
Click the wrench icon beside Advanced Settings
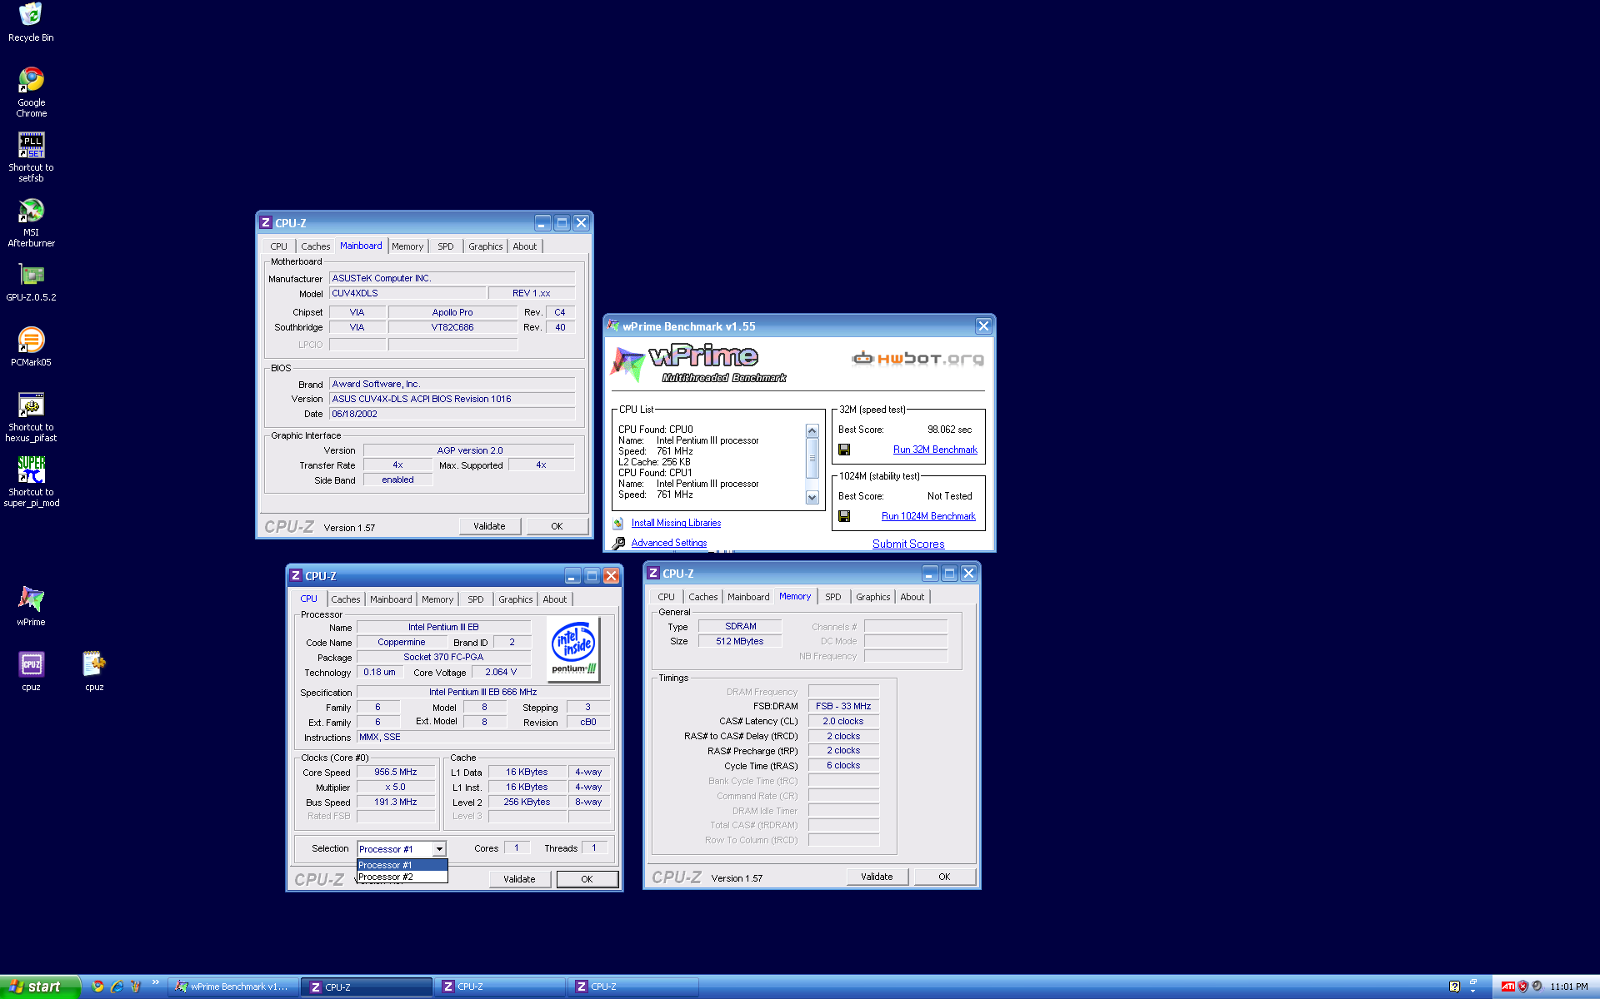pos(619,543)
